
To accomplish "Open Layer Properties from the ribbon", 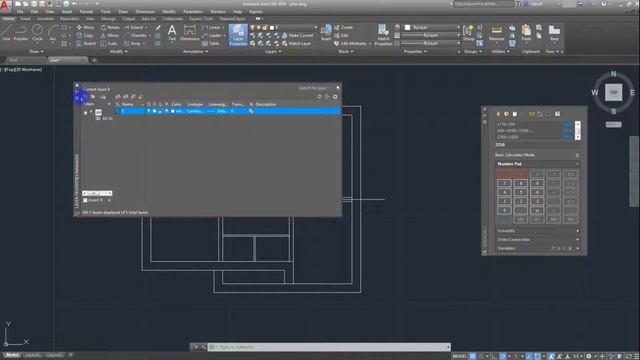I will tap(238, 34).
